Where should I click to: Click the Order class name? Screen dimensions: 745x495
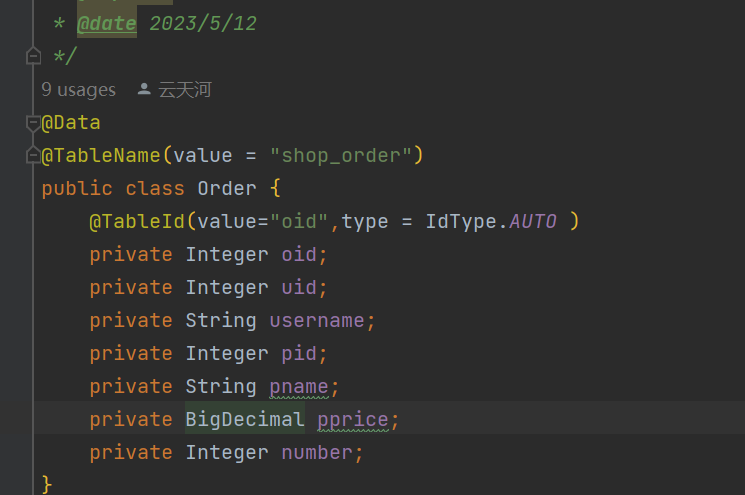click(227, 188)
